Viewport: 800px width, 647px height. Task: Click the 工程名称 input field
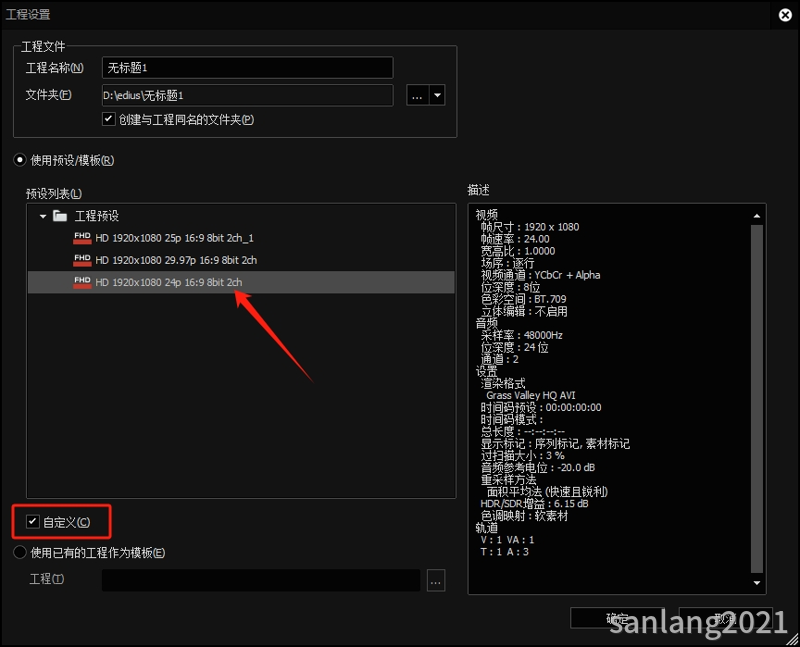247,68
